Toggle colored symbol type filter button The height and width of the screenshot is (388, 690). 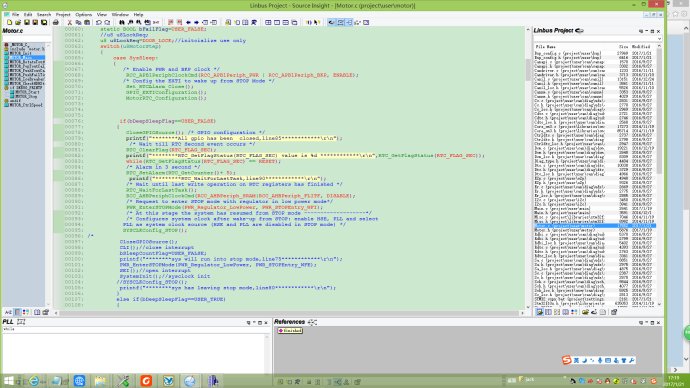coord(26,312)
